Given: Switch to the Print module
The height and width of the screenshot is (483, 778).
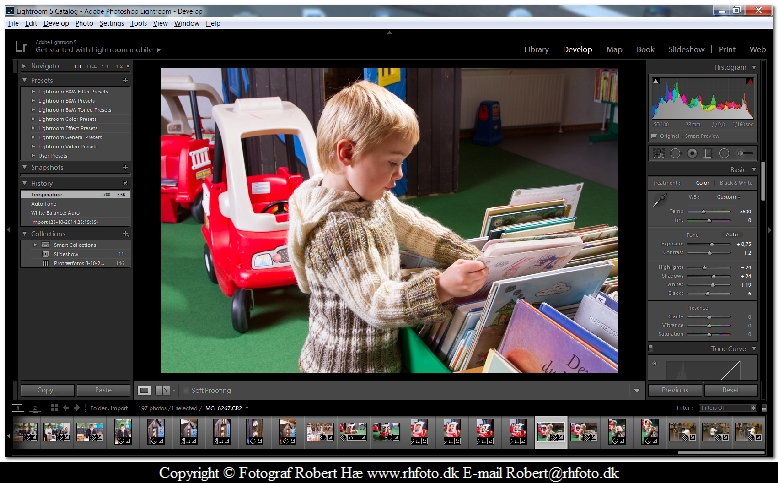Looking at the screenshot, I should click(727, 49).
